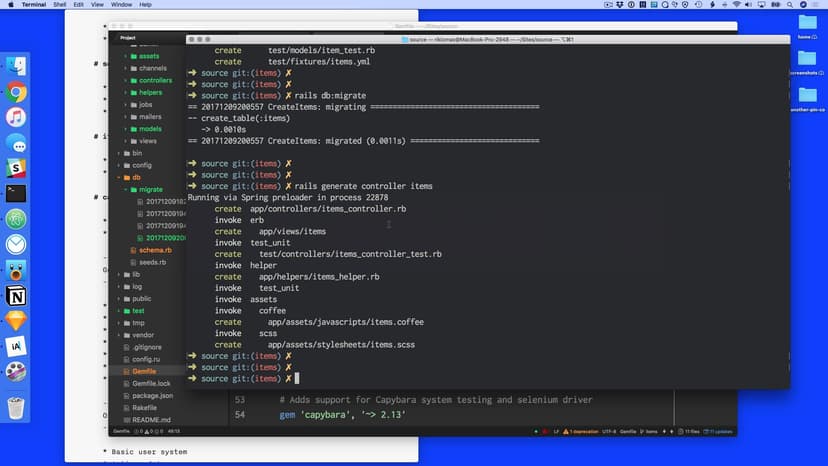Open the Trash in the dock
Image resolution: width=828 pixels, height=466 pixels.
[16, 407]
